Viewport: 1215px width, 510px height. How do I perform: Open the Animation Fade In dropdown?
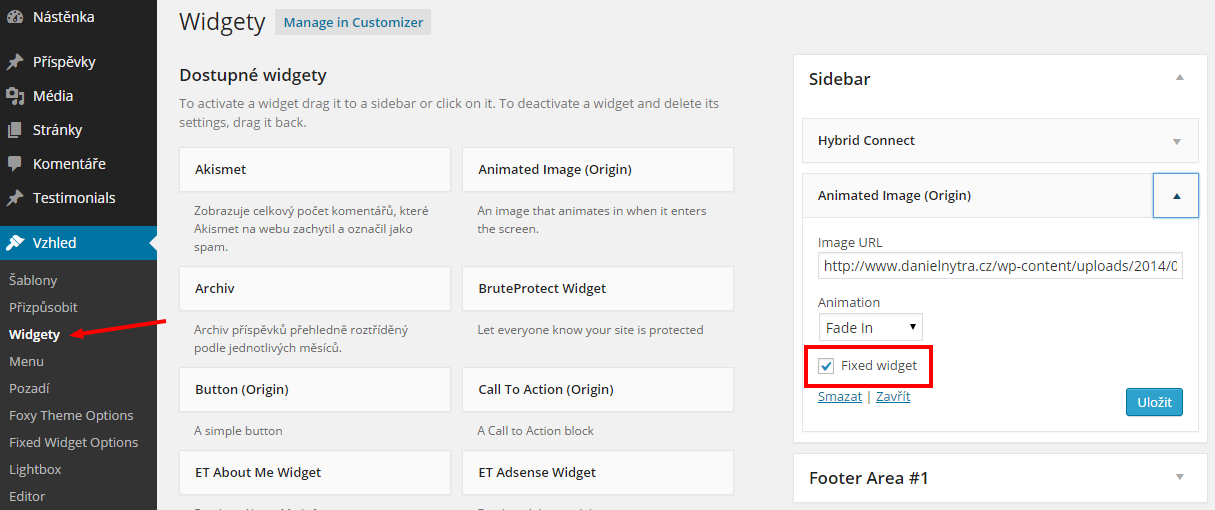pos(870,327)
